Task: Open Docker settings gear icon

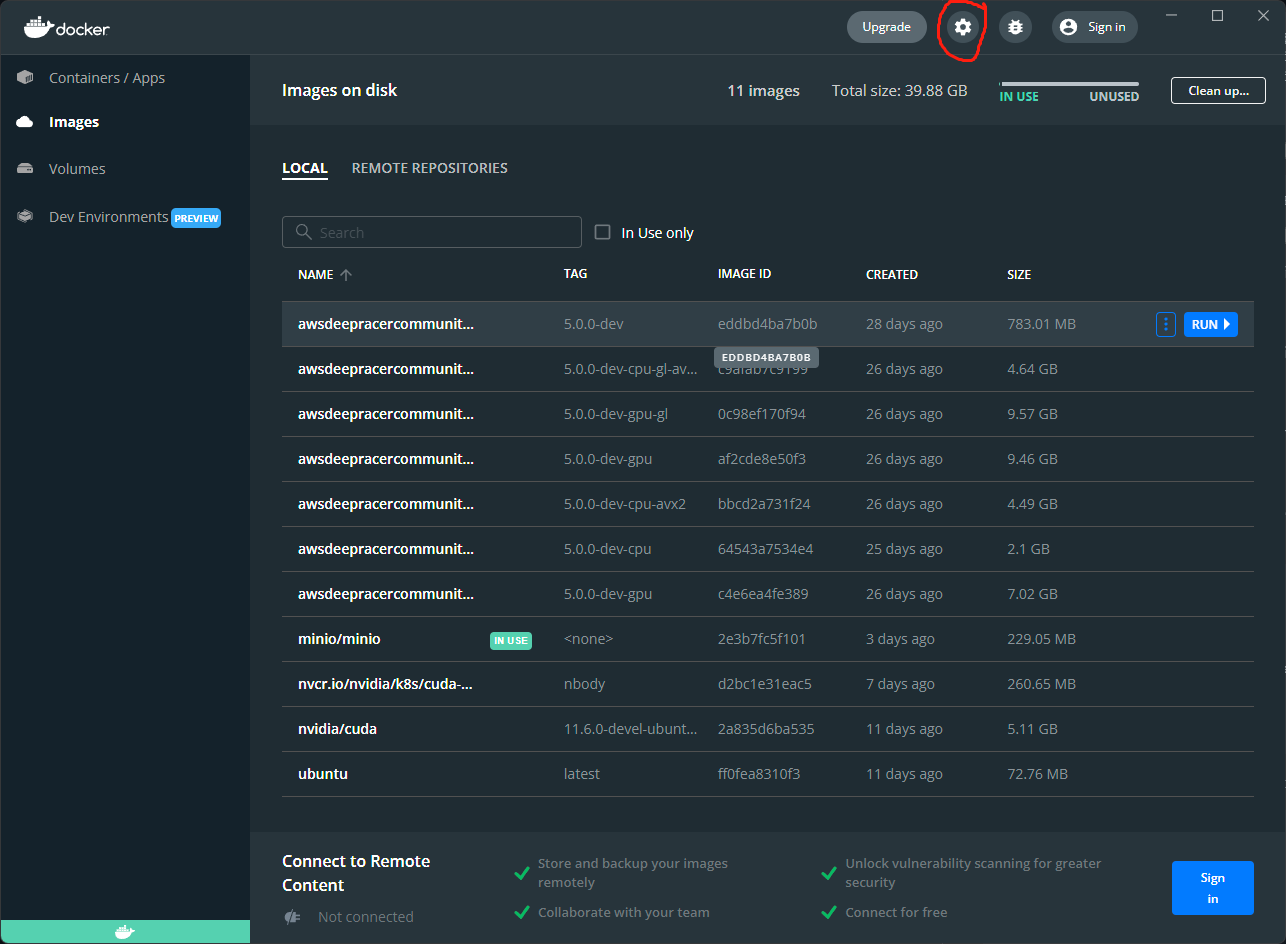Action: point(963,27)
